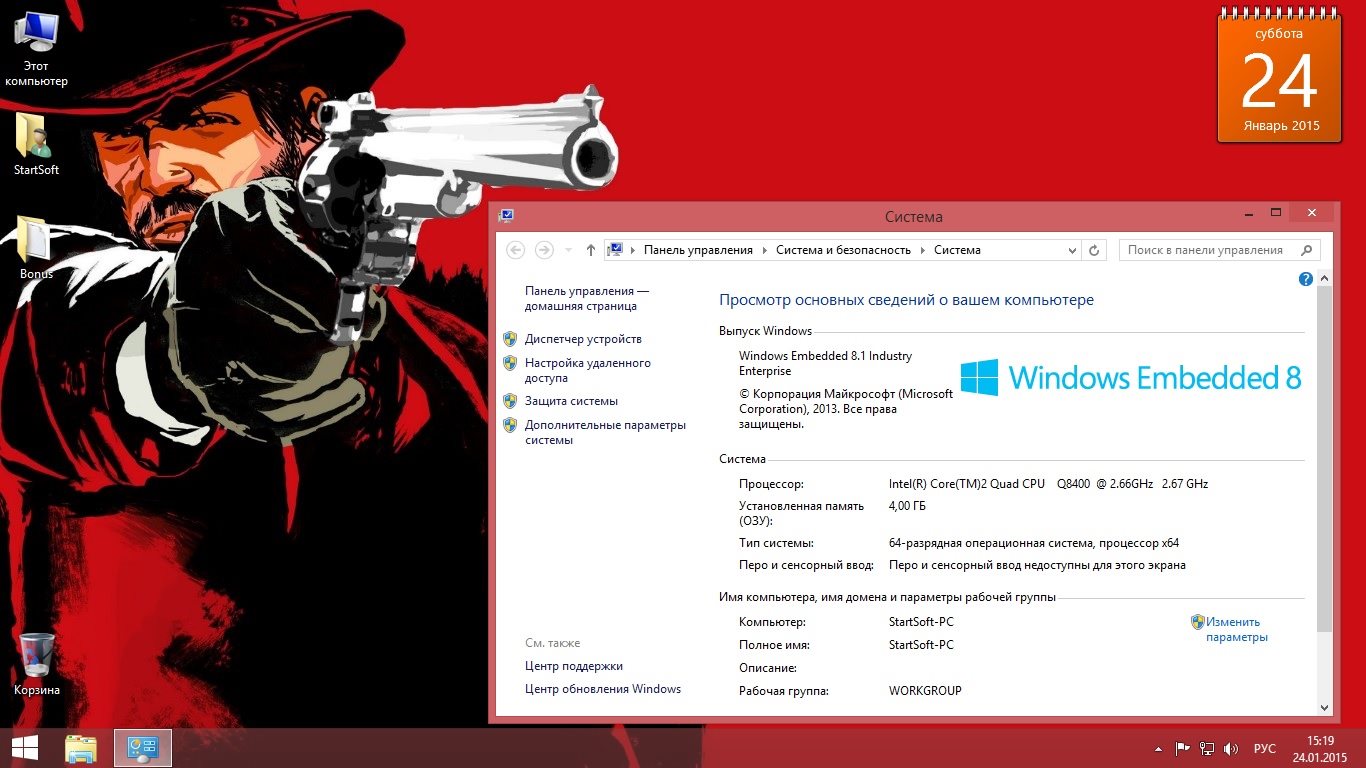Open the volume speaker tray icon
The height and width of the screenshot is (768, 1366).
coord(1231,748)
